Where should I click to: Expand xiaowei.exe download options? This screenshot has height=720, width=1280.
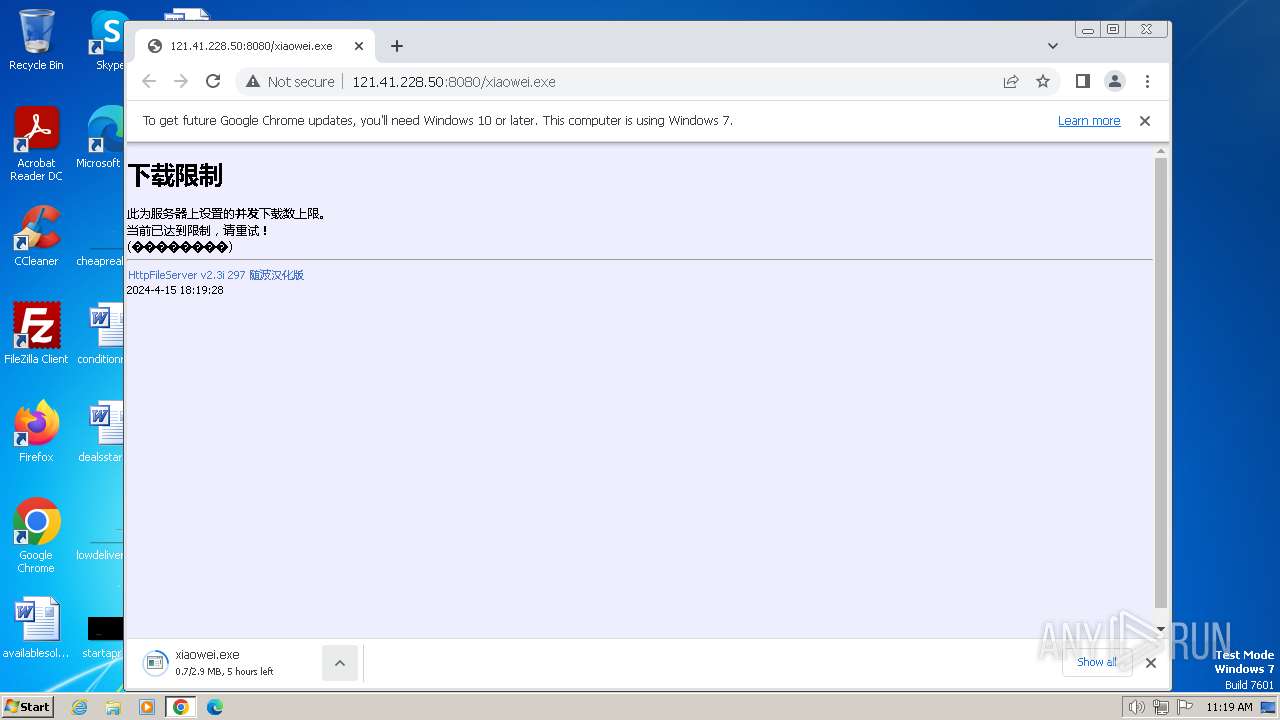[x=340, y=663]
